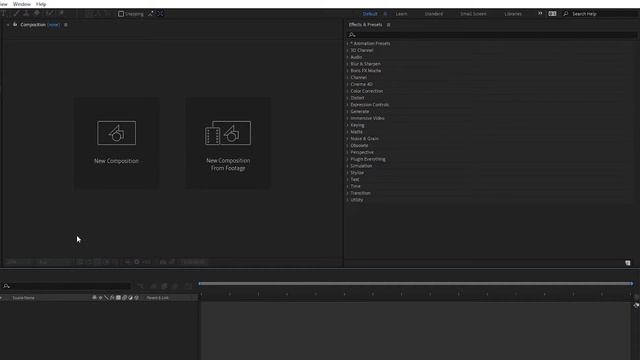Create a New Composition
The width and height of the screenshot is (640, 360).
(x=116, y=142)
